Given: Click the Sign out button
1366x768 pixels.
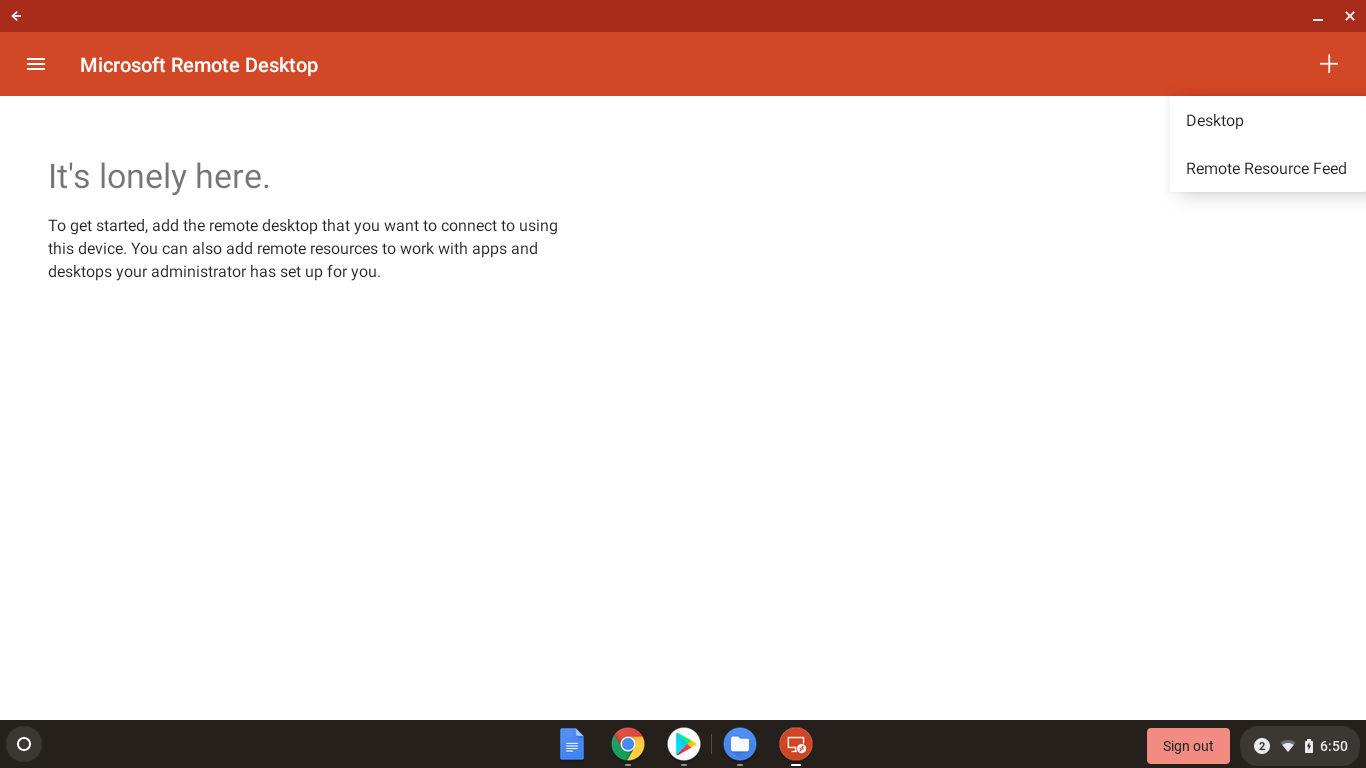Looking at the screenshot, I should (1188, 746).
